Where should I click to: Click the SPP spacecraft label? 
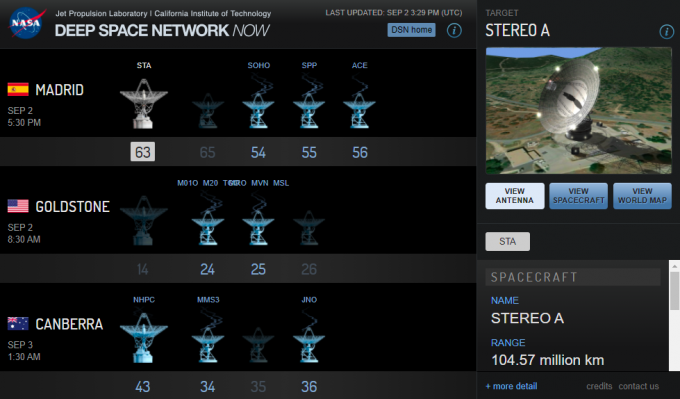point(309,65)
